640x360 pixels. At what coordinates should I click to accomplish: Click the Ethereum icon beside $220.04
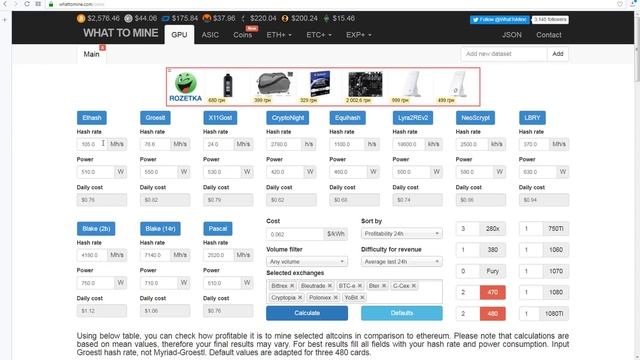pyautogui.click(x=243, y=18)
